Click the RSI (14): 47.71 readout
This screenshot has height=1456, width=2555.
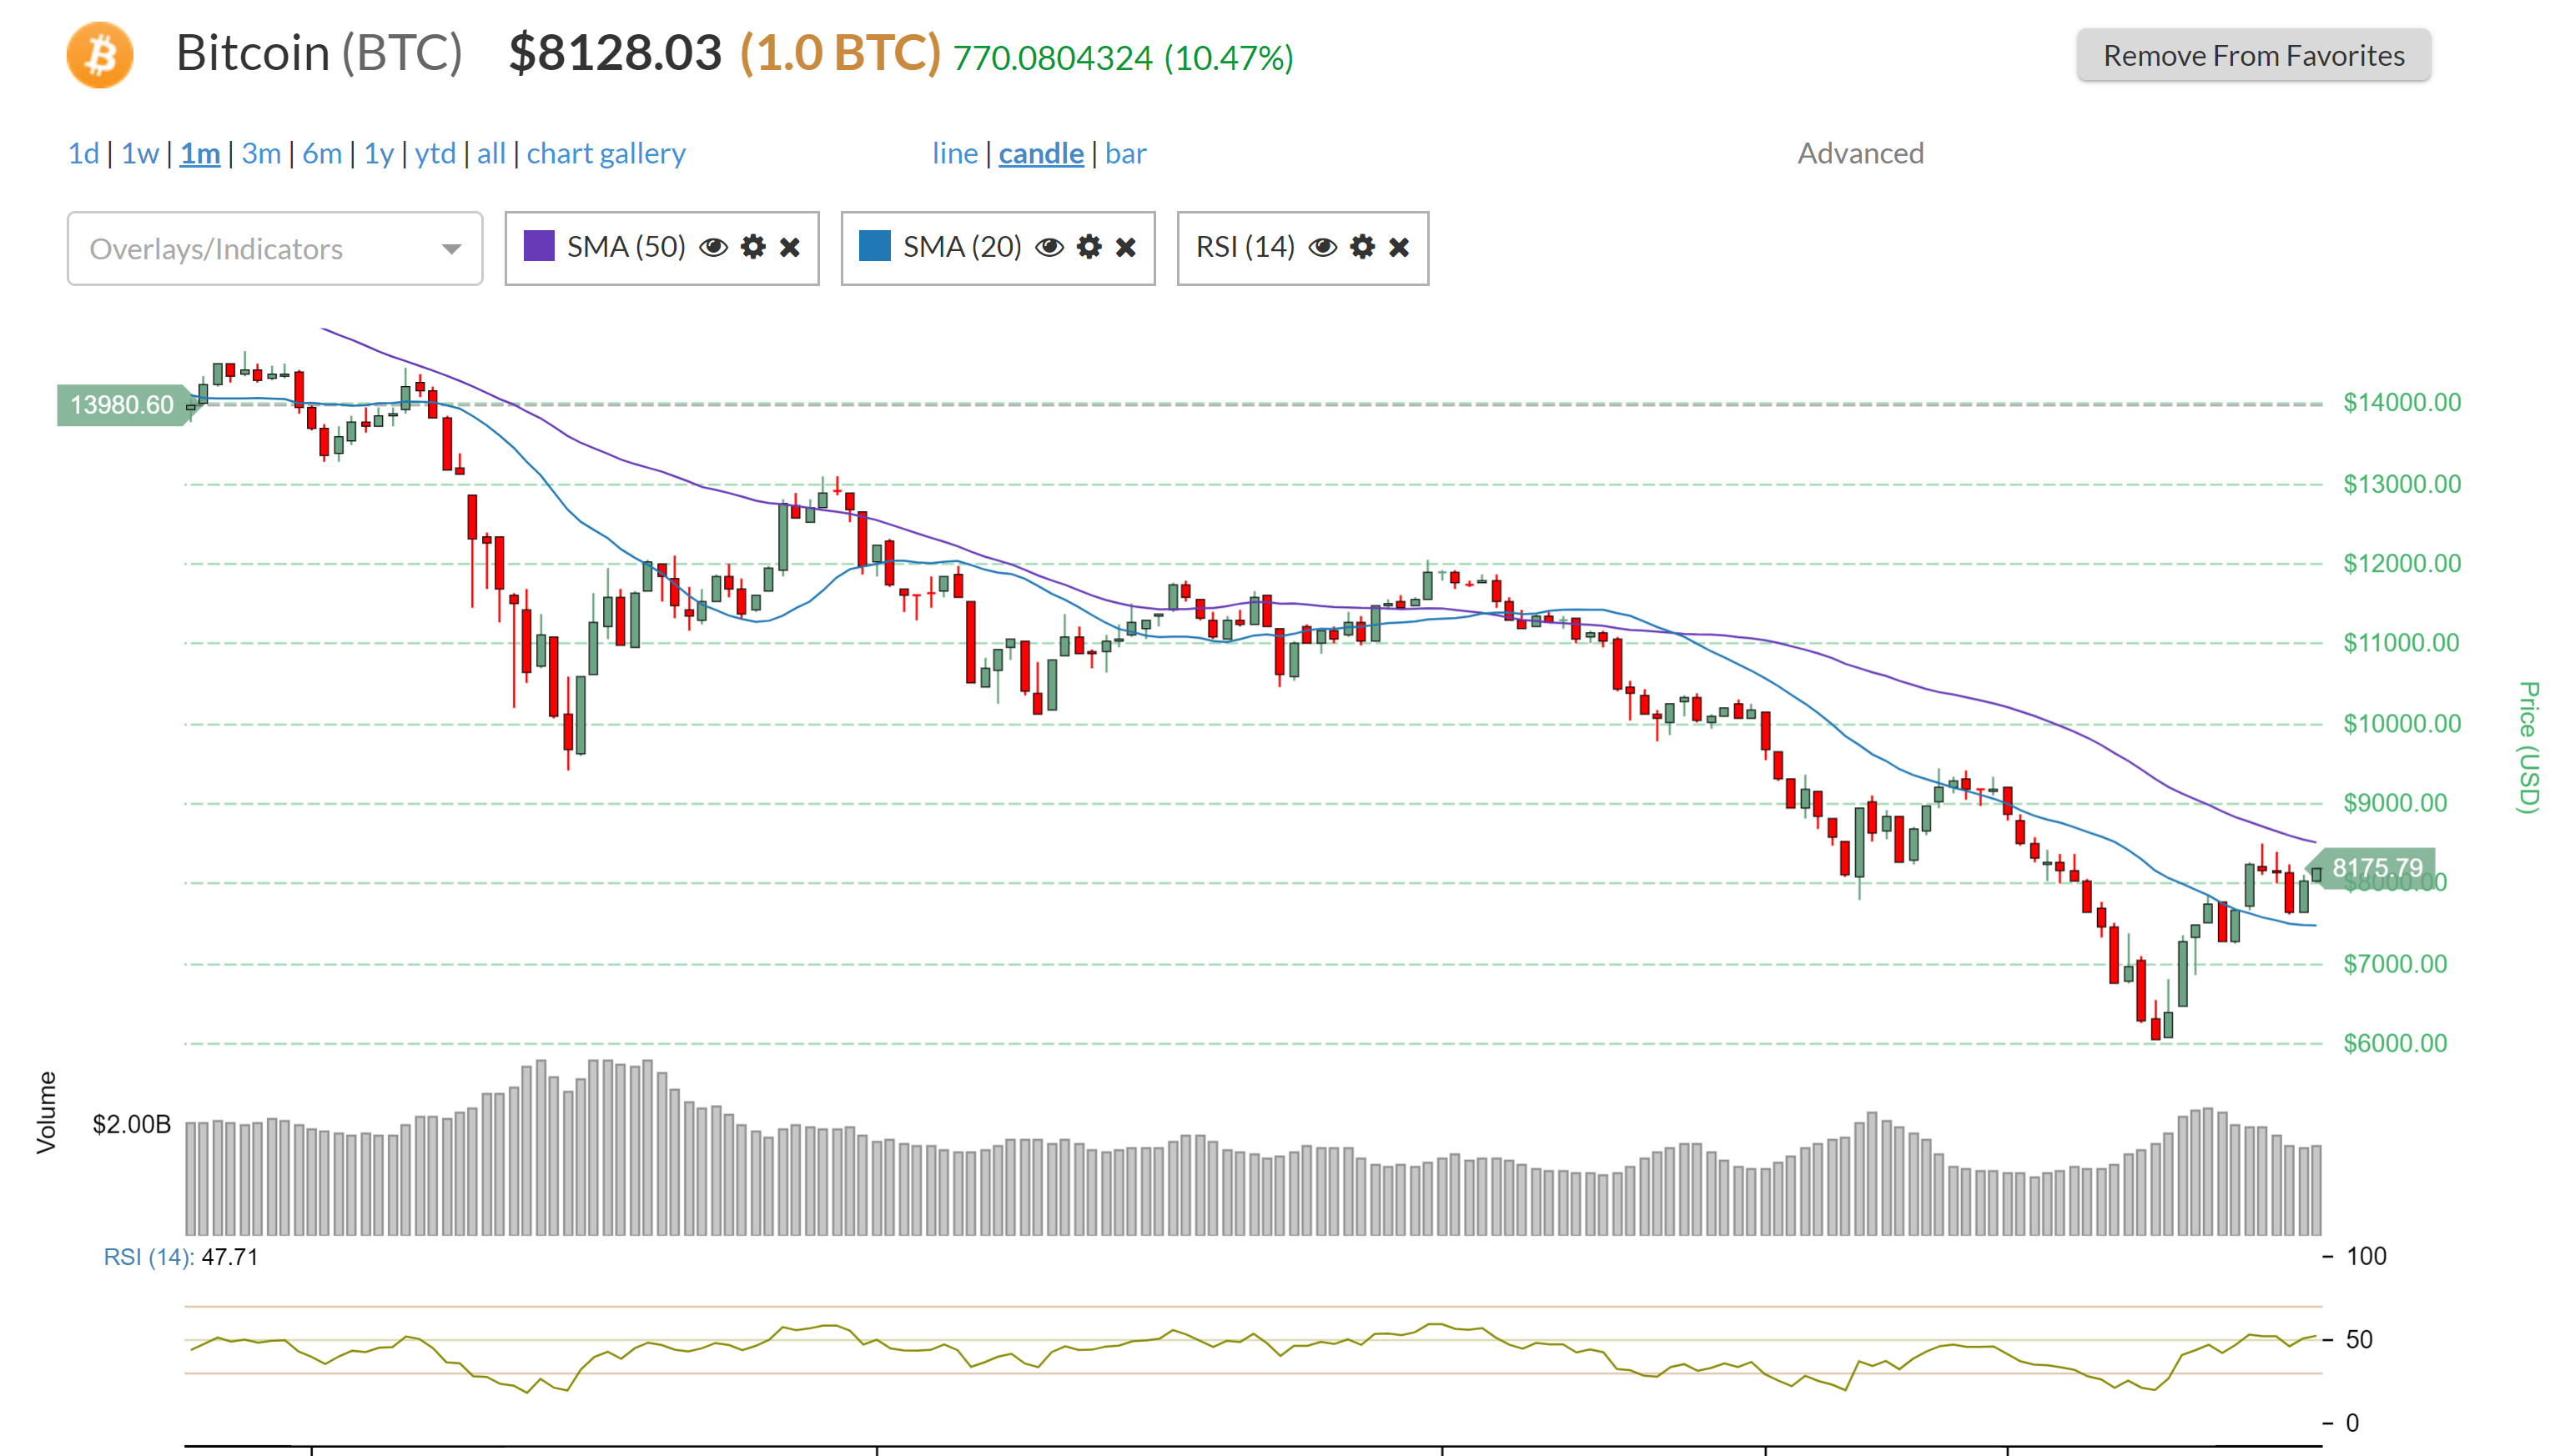[181, 1257]
